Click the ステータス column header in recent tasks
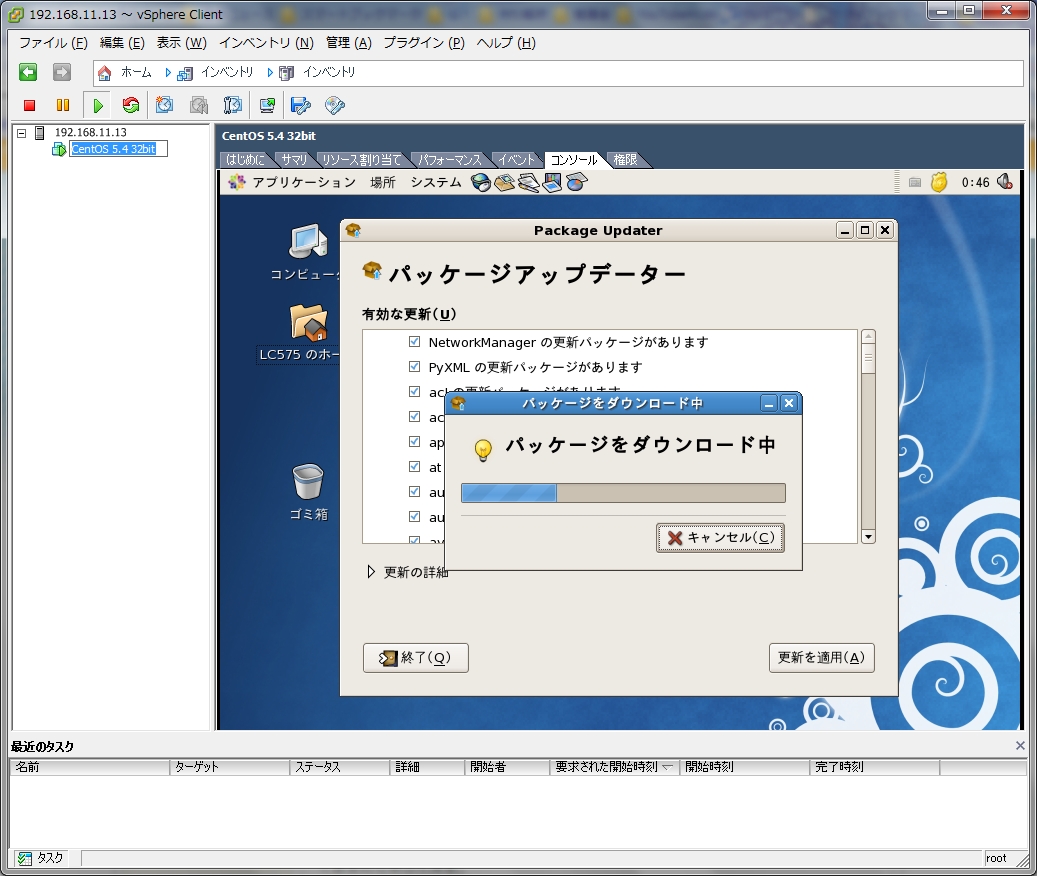The height and width of the screenshot is (876, 1037). tap(339, 767)
